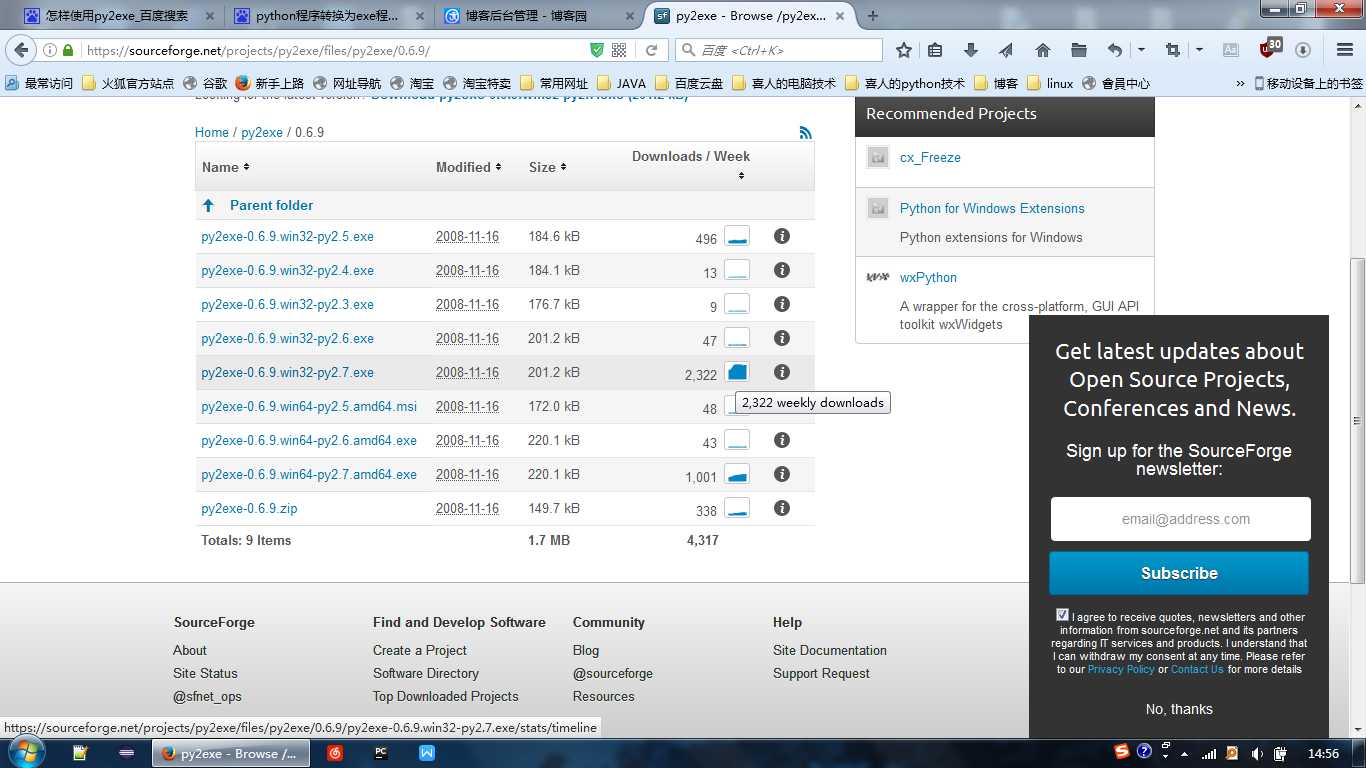Open Python for Windows Extensions link
Screen dimensions: 1366x768
992,208
